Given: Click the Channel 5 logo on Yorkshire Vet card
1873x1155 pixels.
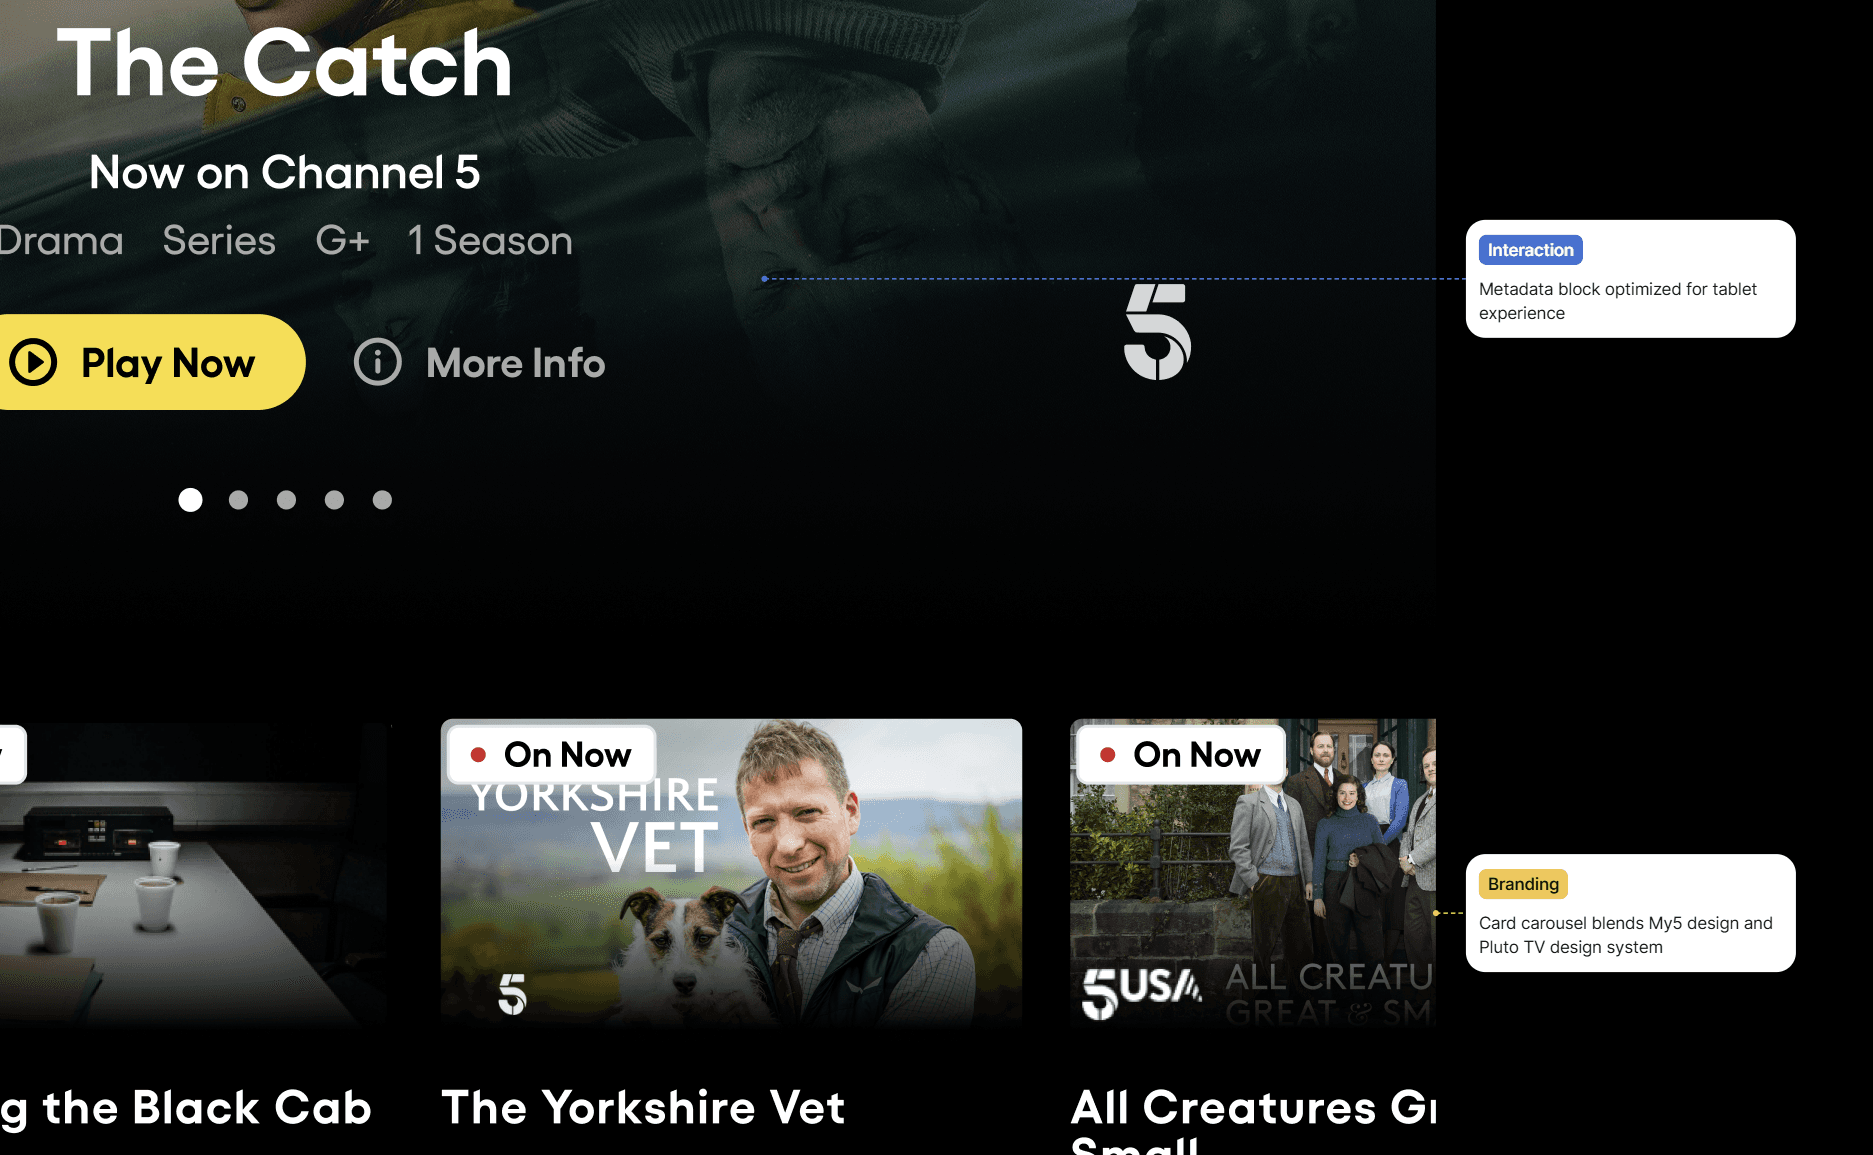Looking at the screenshot, I should coord(512,994).
